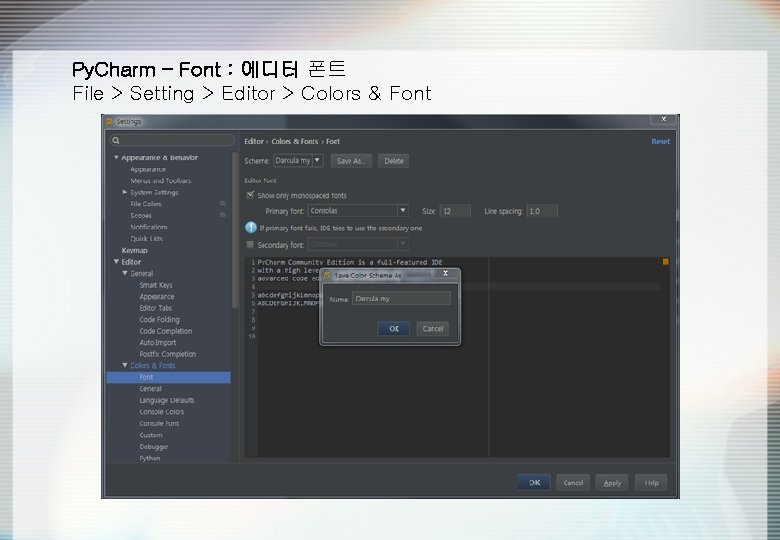Select Debugger under Colors & Fonts

point(154,447)
